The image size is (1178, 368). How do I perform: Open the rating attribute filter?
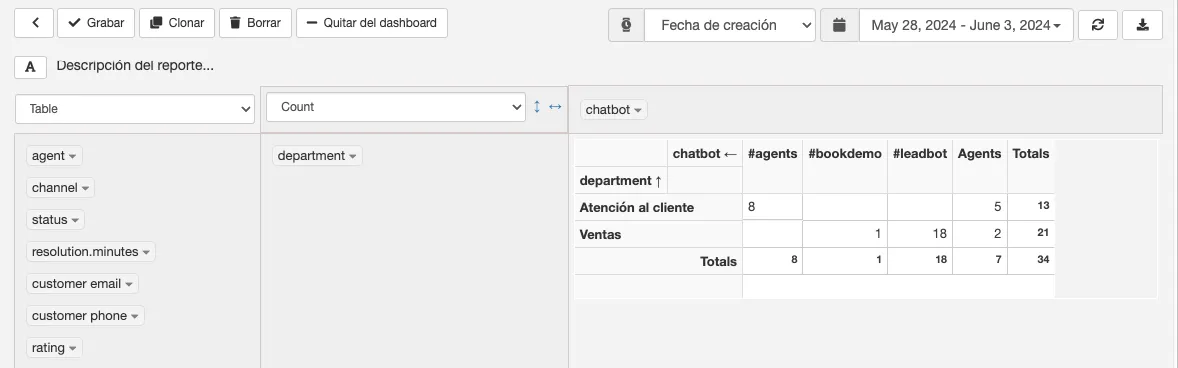pos(54,348)
